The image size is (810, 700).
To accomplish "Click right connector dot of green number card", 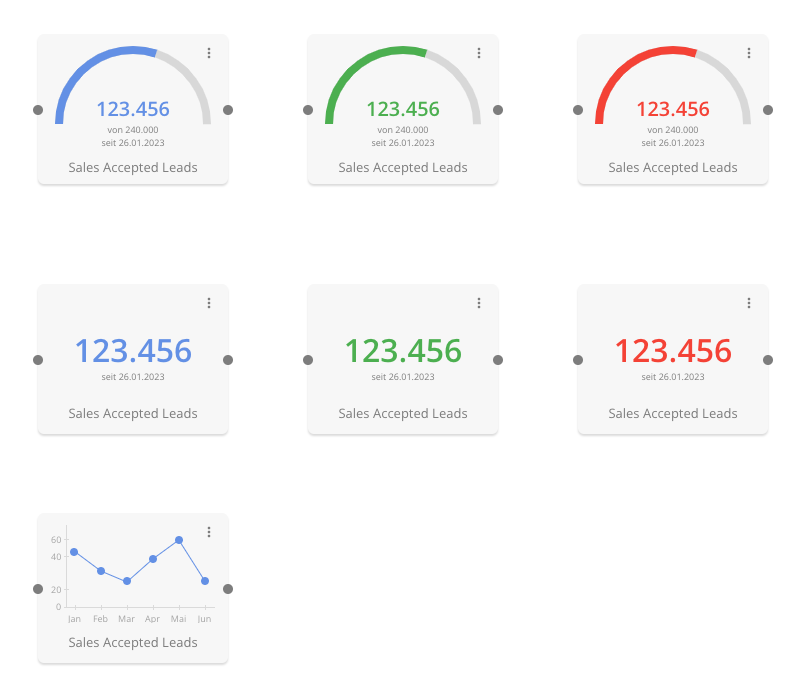I will (498, 360).
